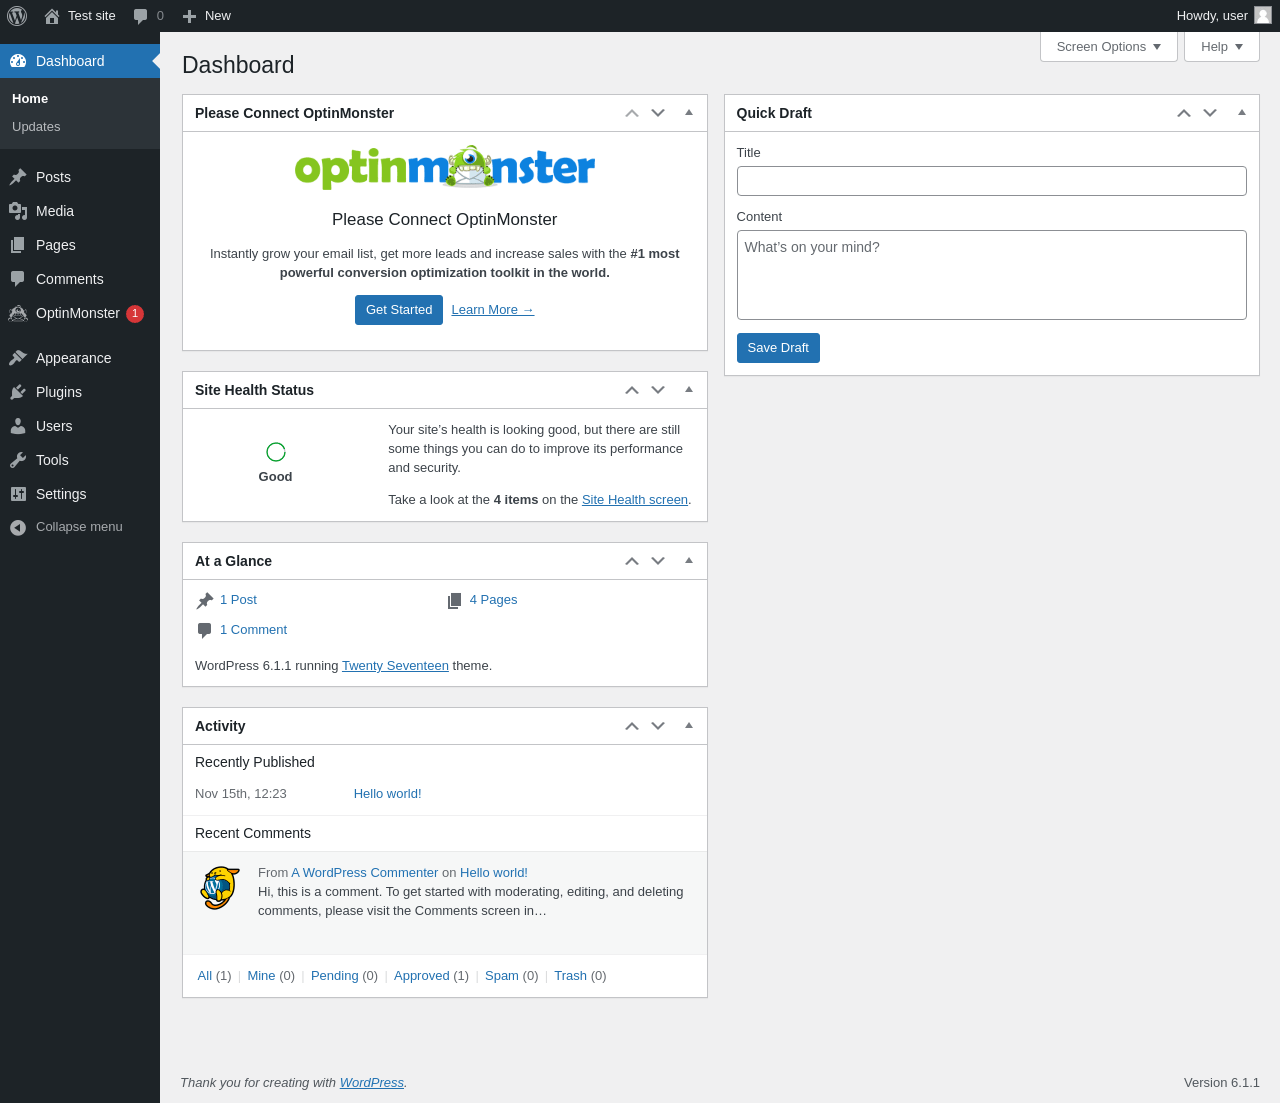This screenshot has height=1103, width=1280.
Task: Click the Dashboard gauge icon in sidebar
Action: tap(18, 61)
